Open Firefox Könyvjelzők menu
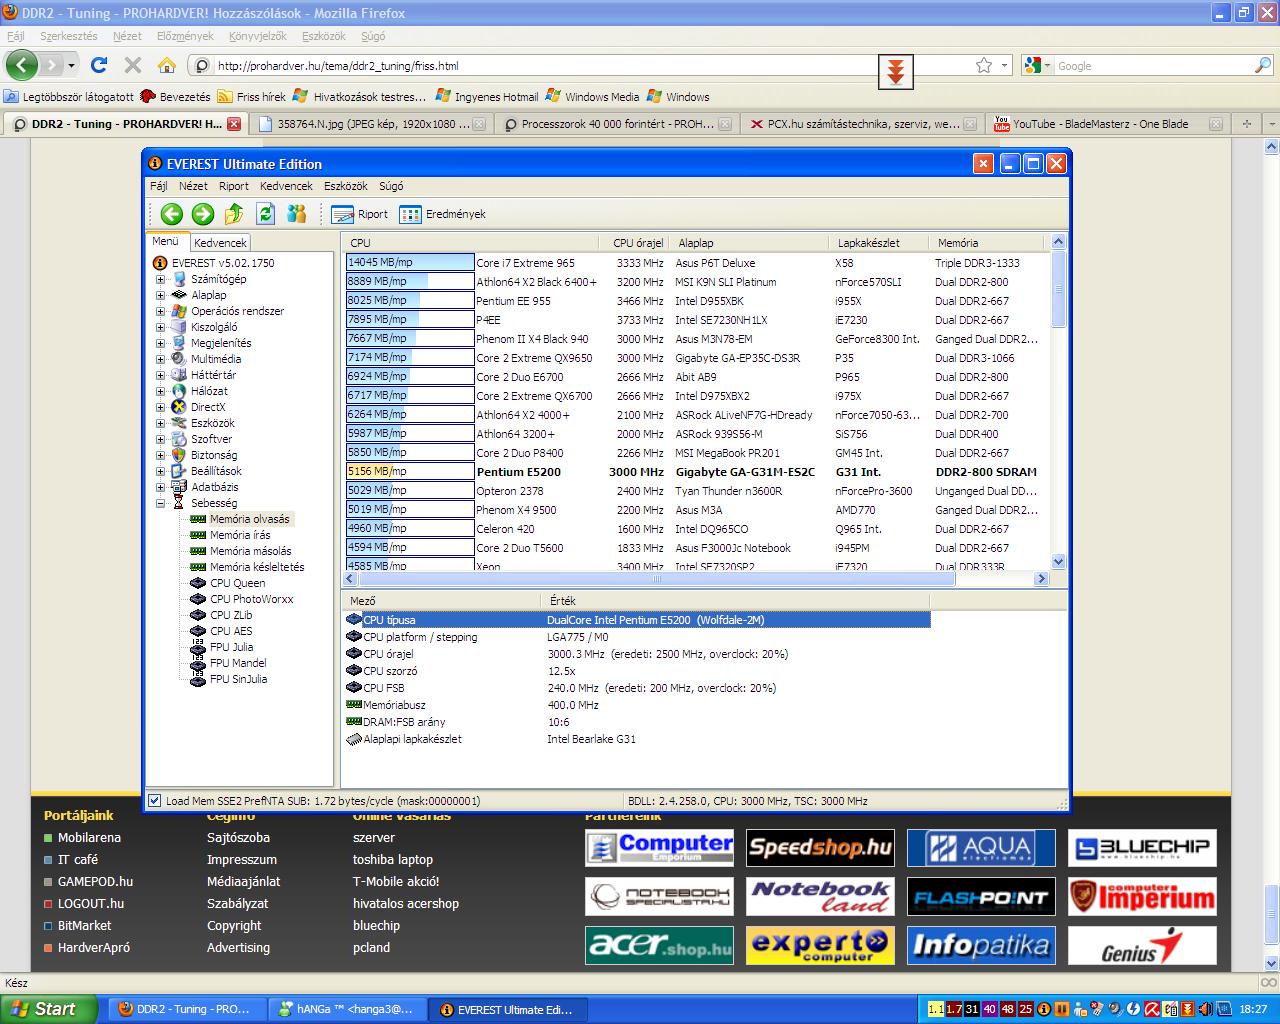This screenshot has width=1280, height=1024. click(x=257, y=36)
